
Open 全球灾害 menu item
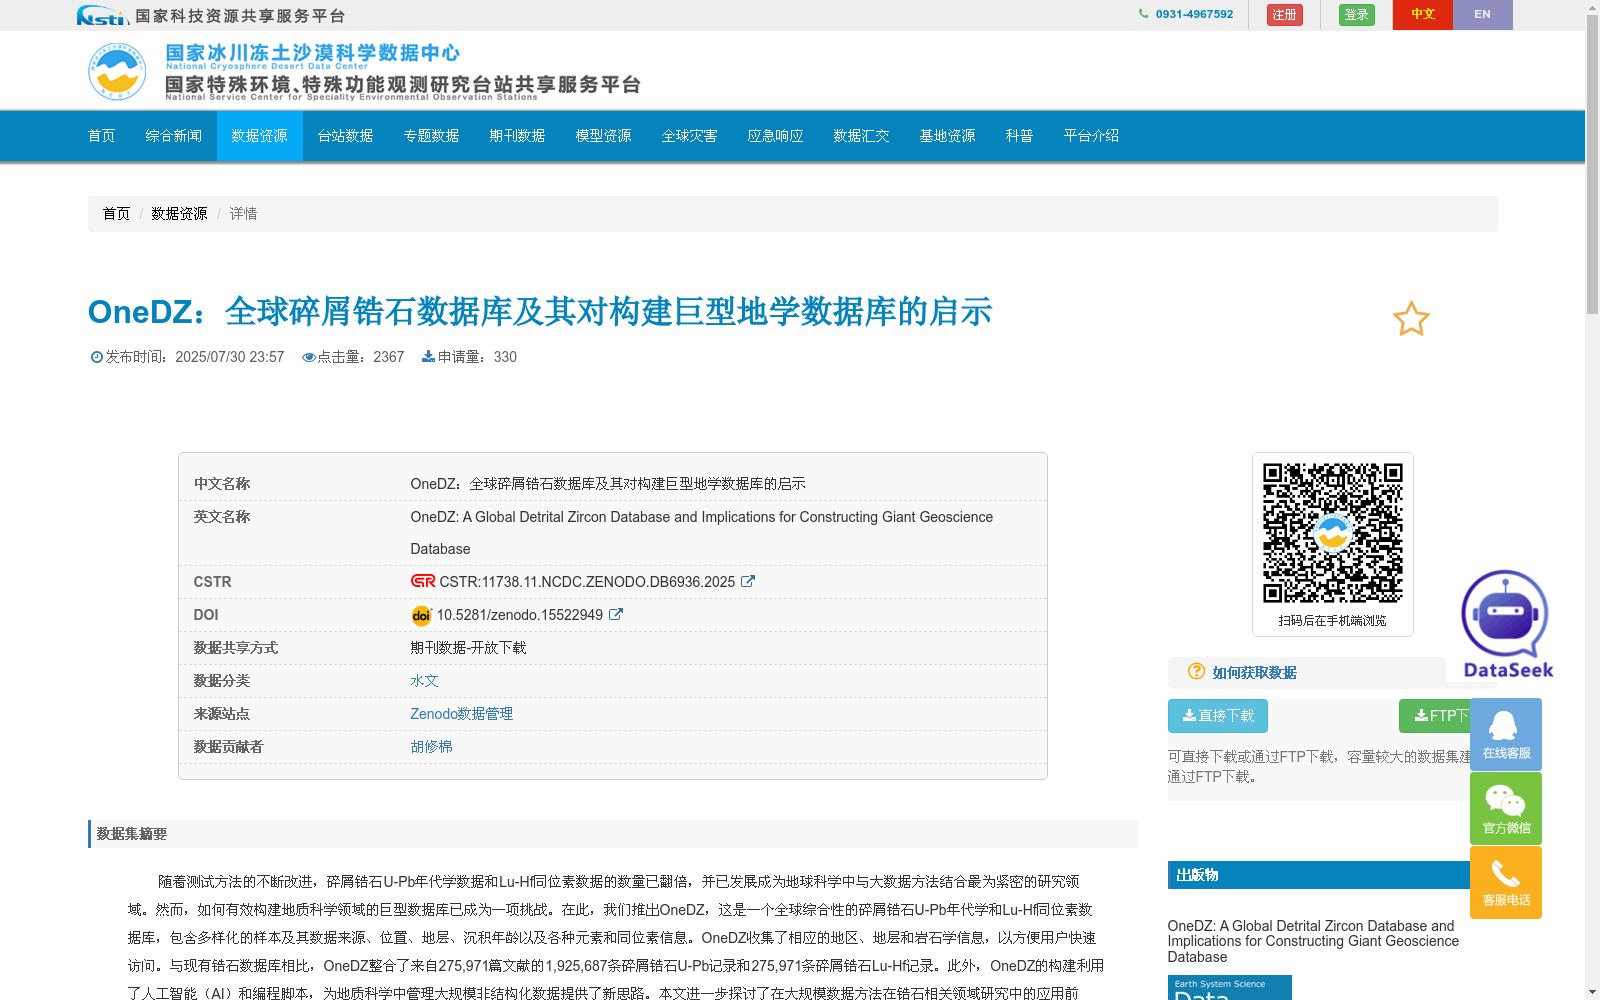click(690, 136)
